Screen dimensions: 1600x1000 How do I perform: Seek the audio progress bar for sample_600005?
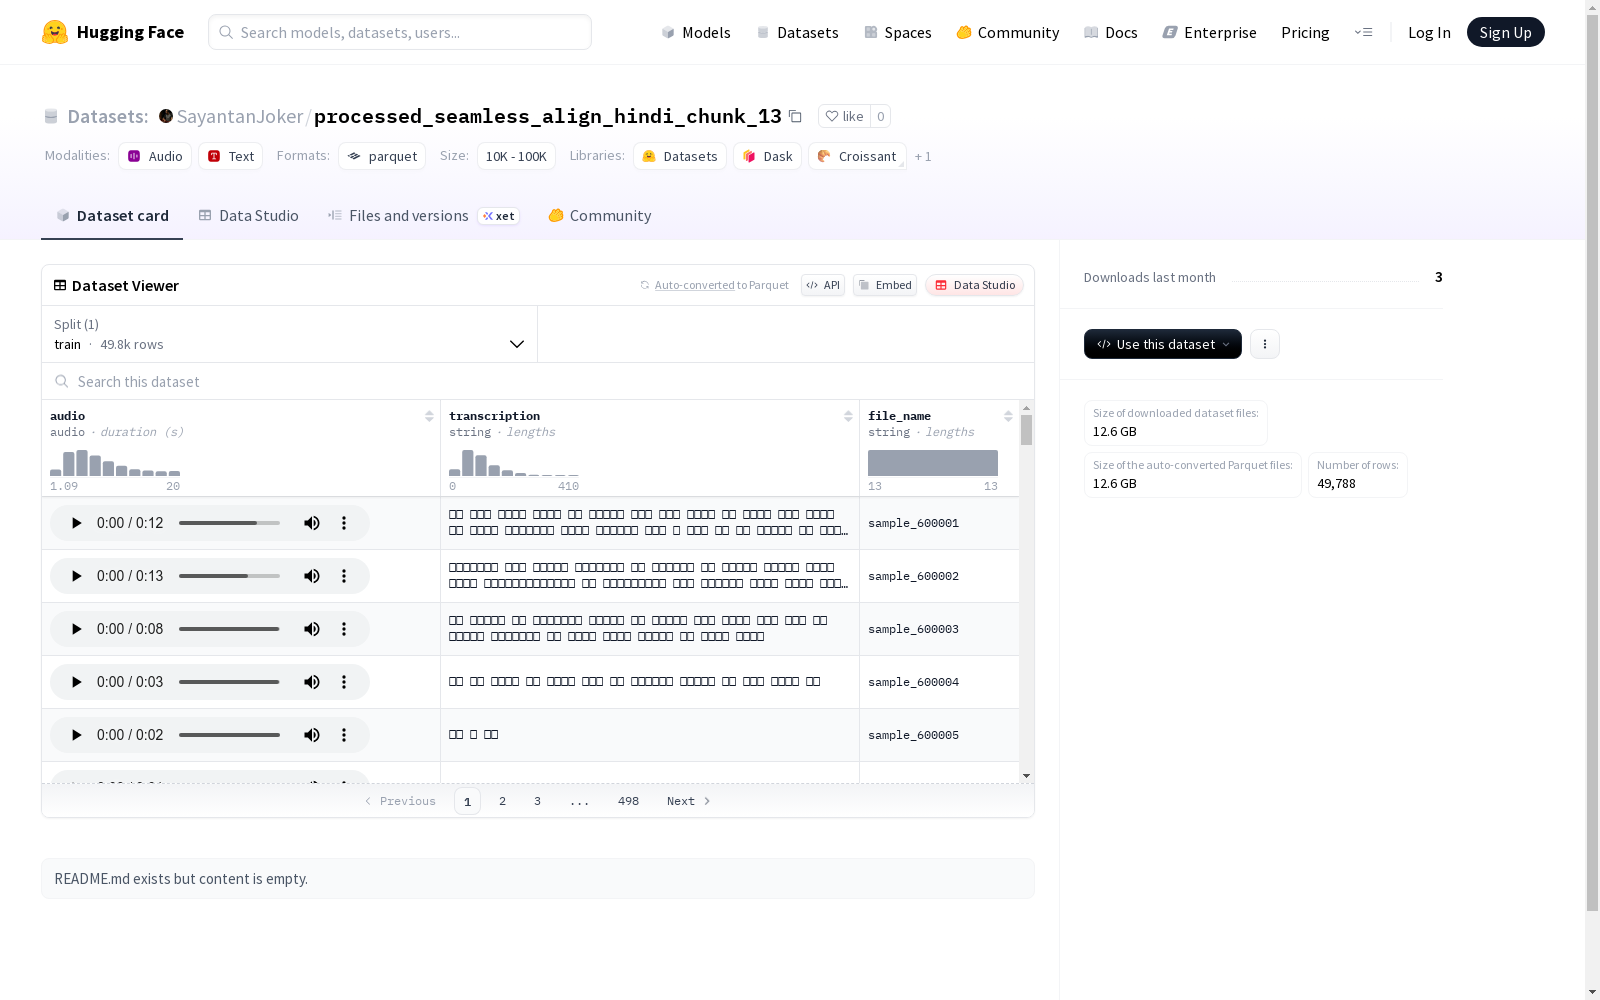pos(229,735)
